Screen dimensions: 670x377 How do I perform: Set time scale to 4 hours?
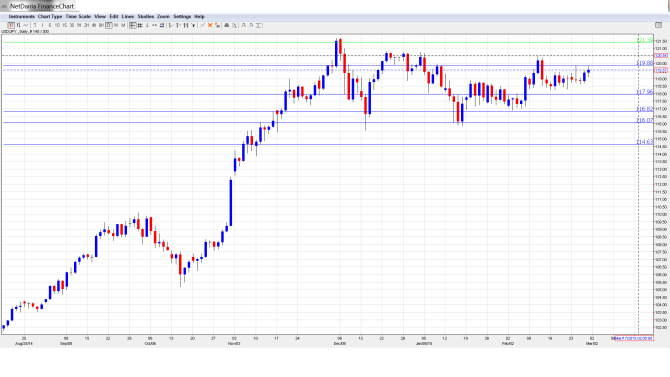point(94,25)
